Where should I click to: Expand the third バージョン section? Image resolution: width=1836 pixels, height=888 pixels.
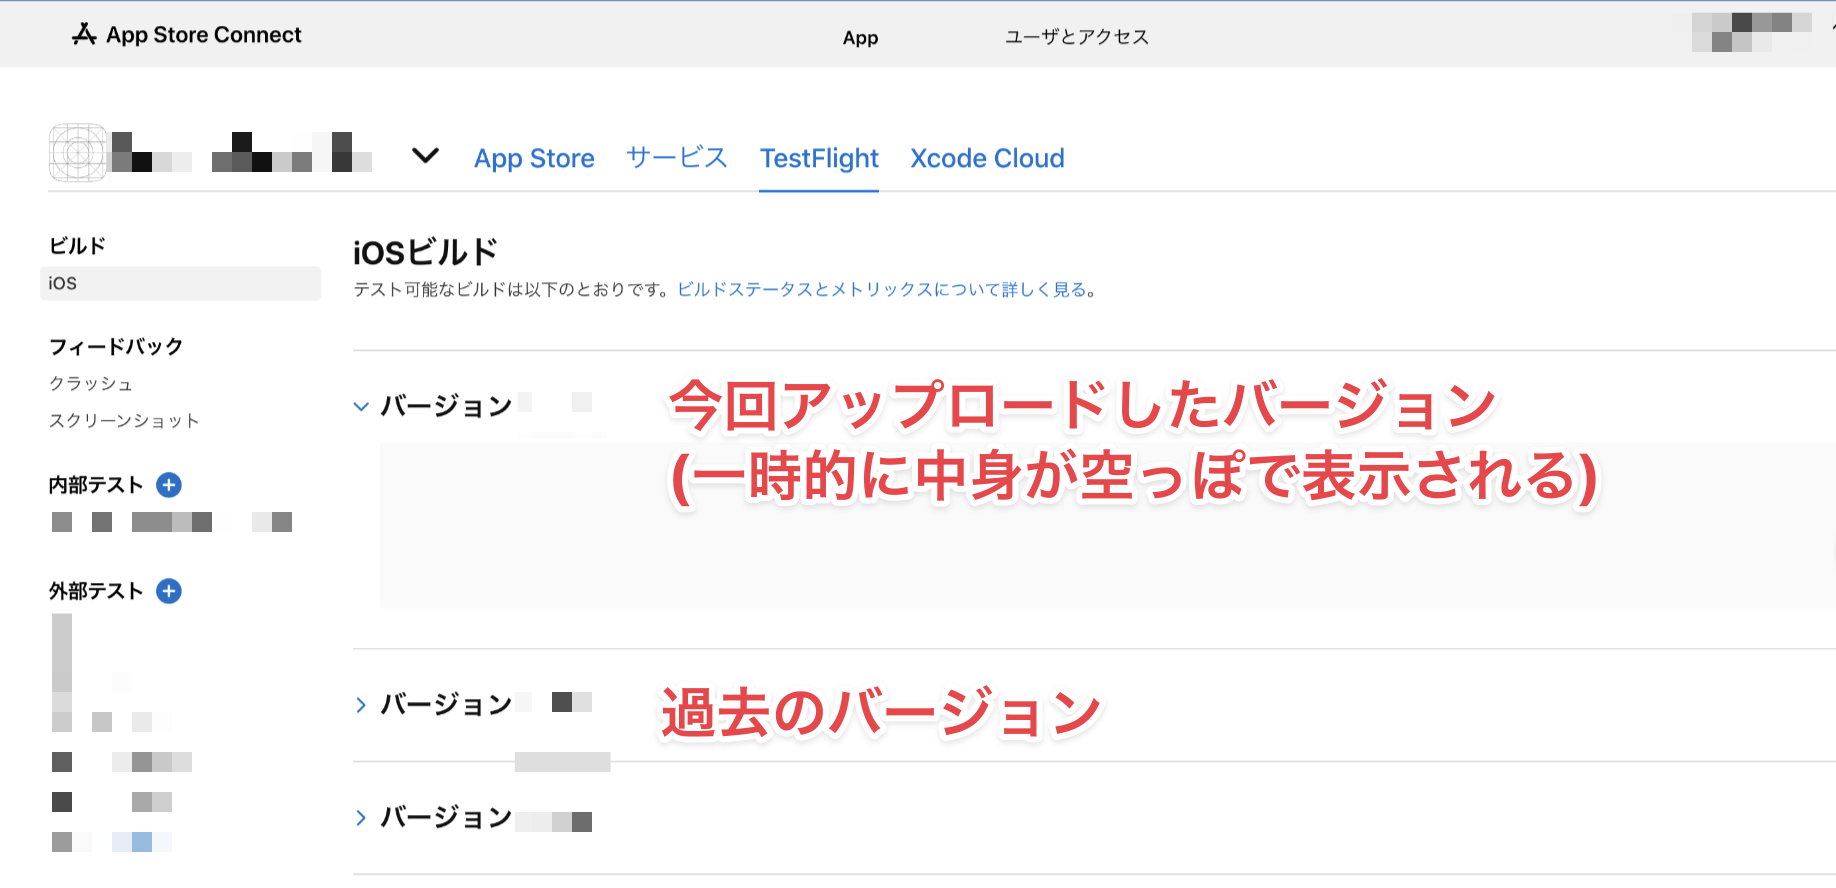(361, 818)
